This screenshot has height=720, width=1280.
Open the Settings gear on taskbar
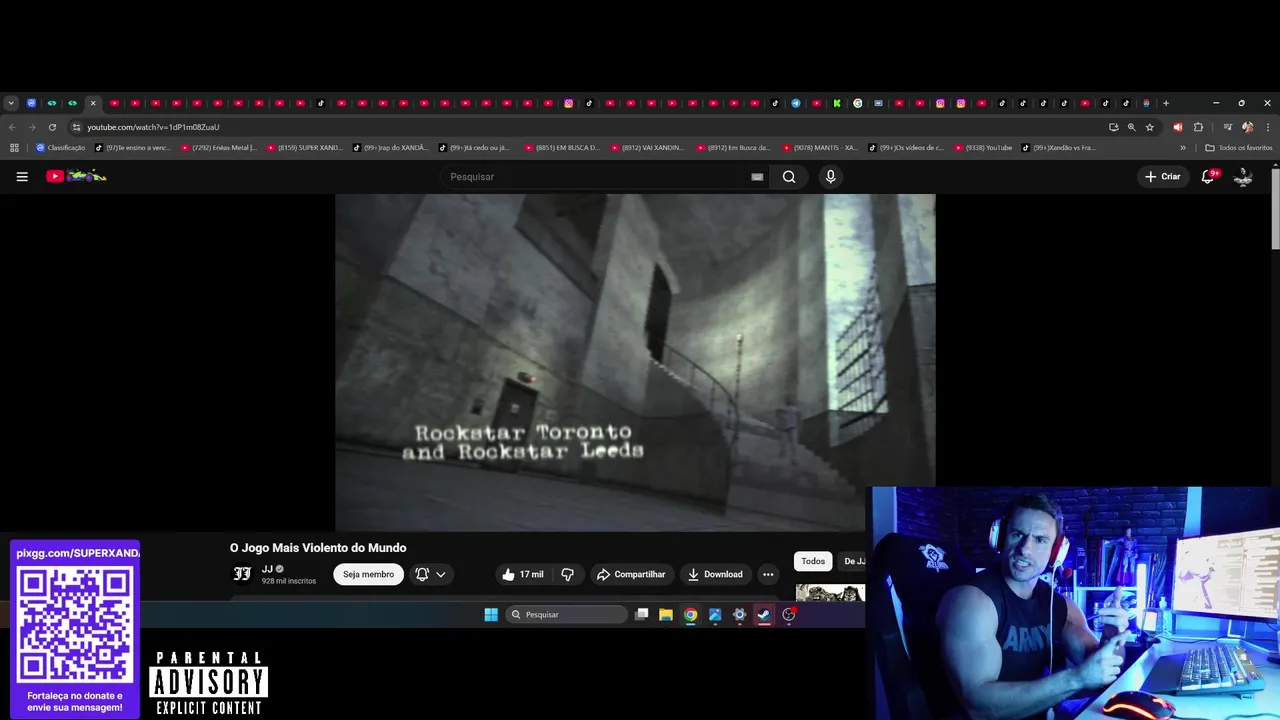point(740,615)
